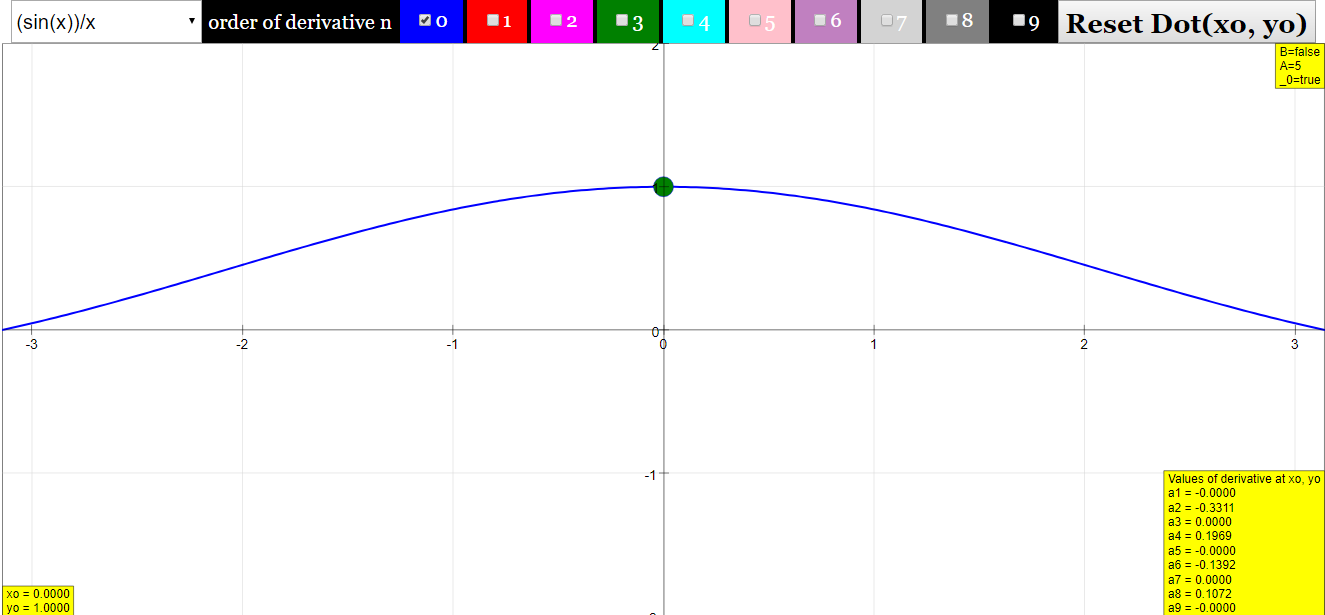Enable the order 3 derivative checkbox
This screenshot has height=615, width=1325.
[x=622, y=20]
